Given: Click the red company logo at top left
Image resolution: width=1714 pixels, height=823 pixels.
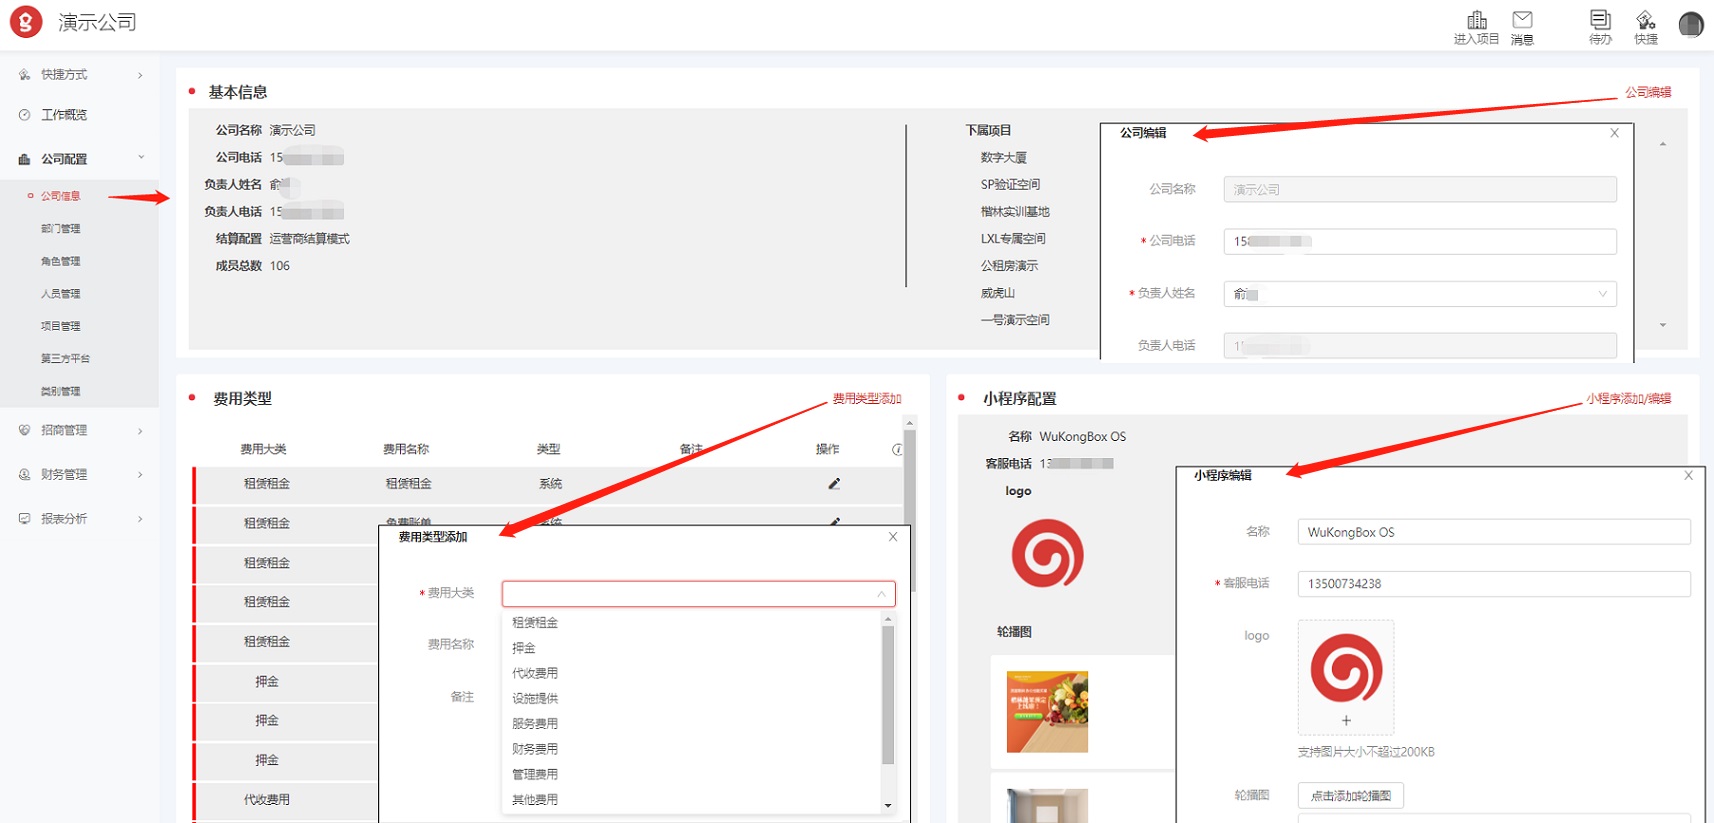Looking at the screenshot, I should coord(26,22).
